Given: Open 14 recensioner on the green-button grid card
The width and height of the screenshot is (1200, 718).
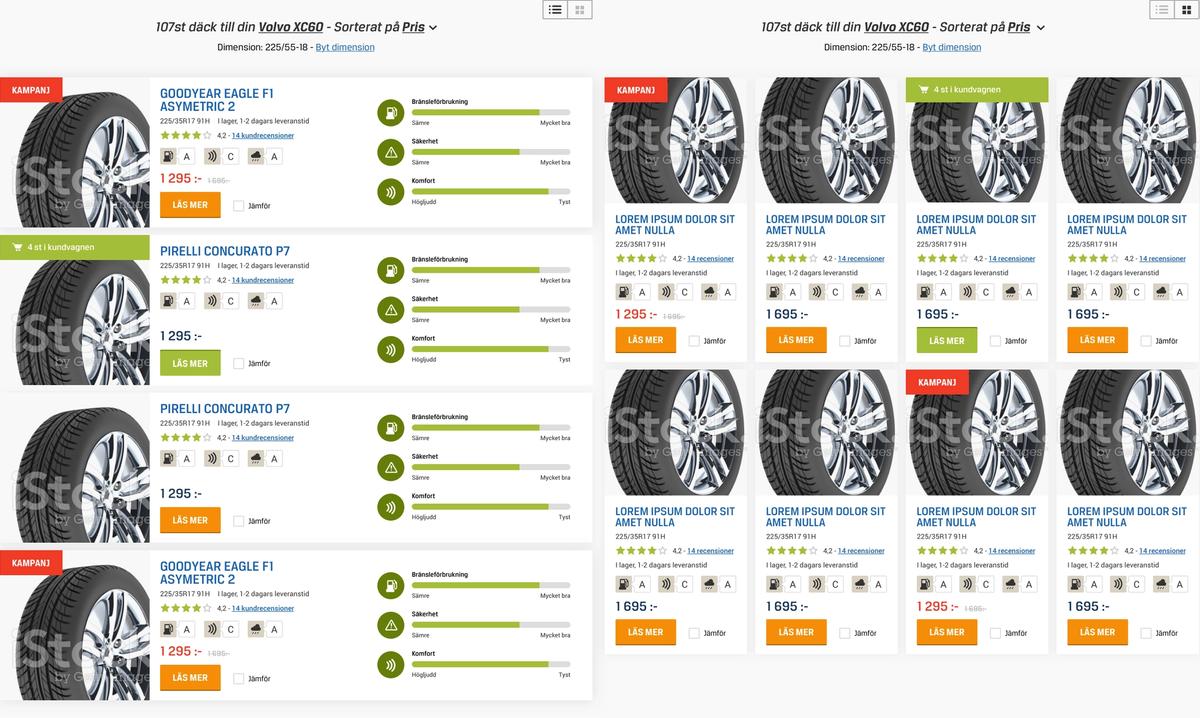Looking at the screenshot, I should click(x=1012, y=259).
